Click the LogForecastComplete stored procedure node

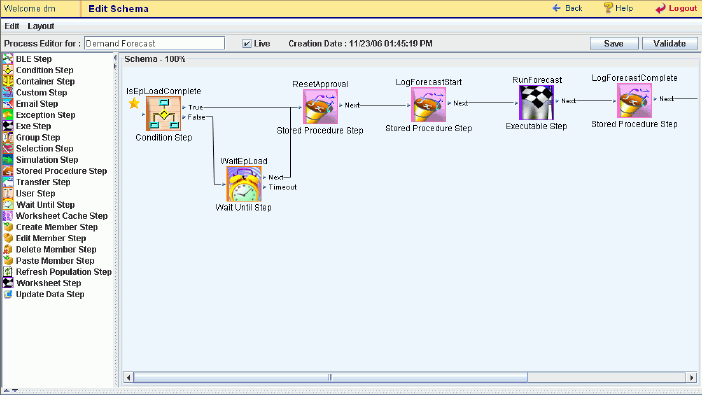[634, 100]
